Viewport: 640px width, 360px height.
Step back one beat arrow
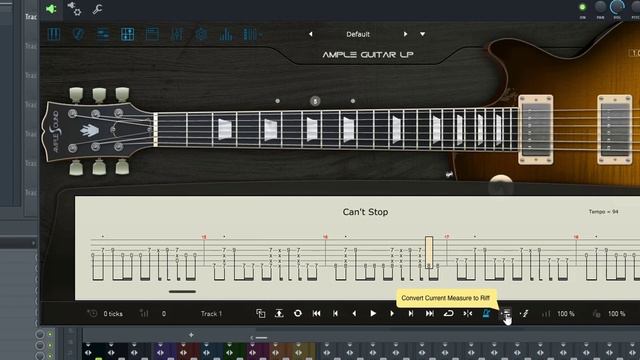tap(354, 313)
